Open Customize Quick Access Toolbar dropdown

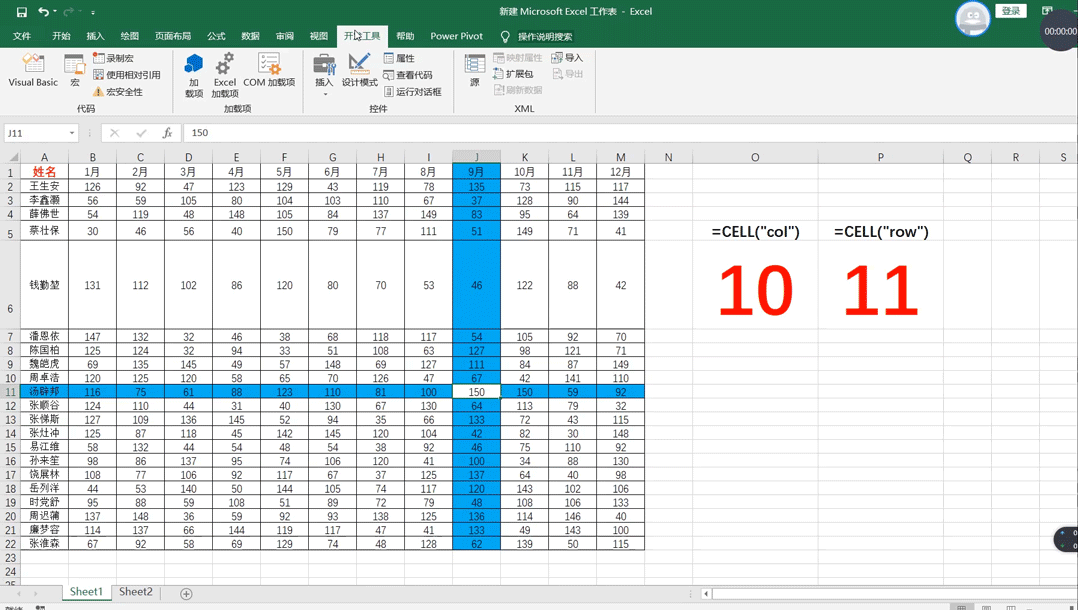click(93, 12)
